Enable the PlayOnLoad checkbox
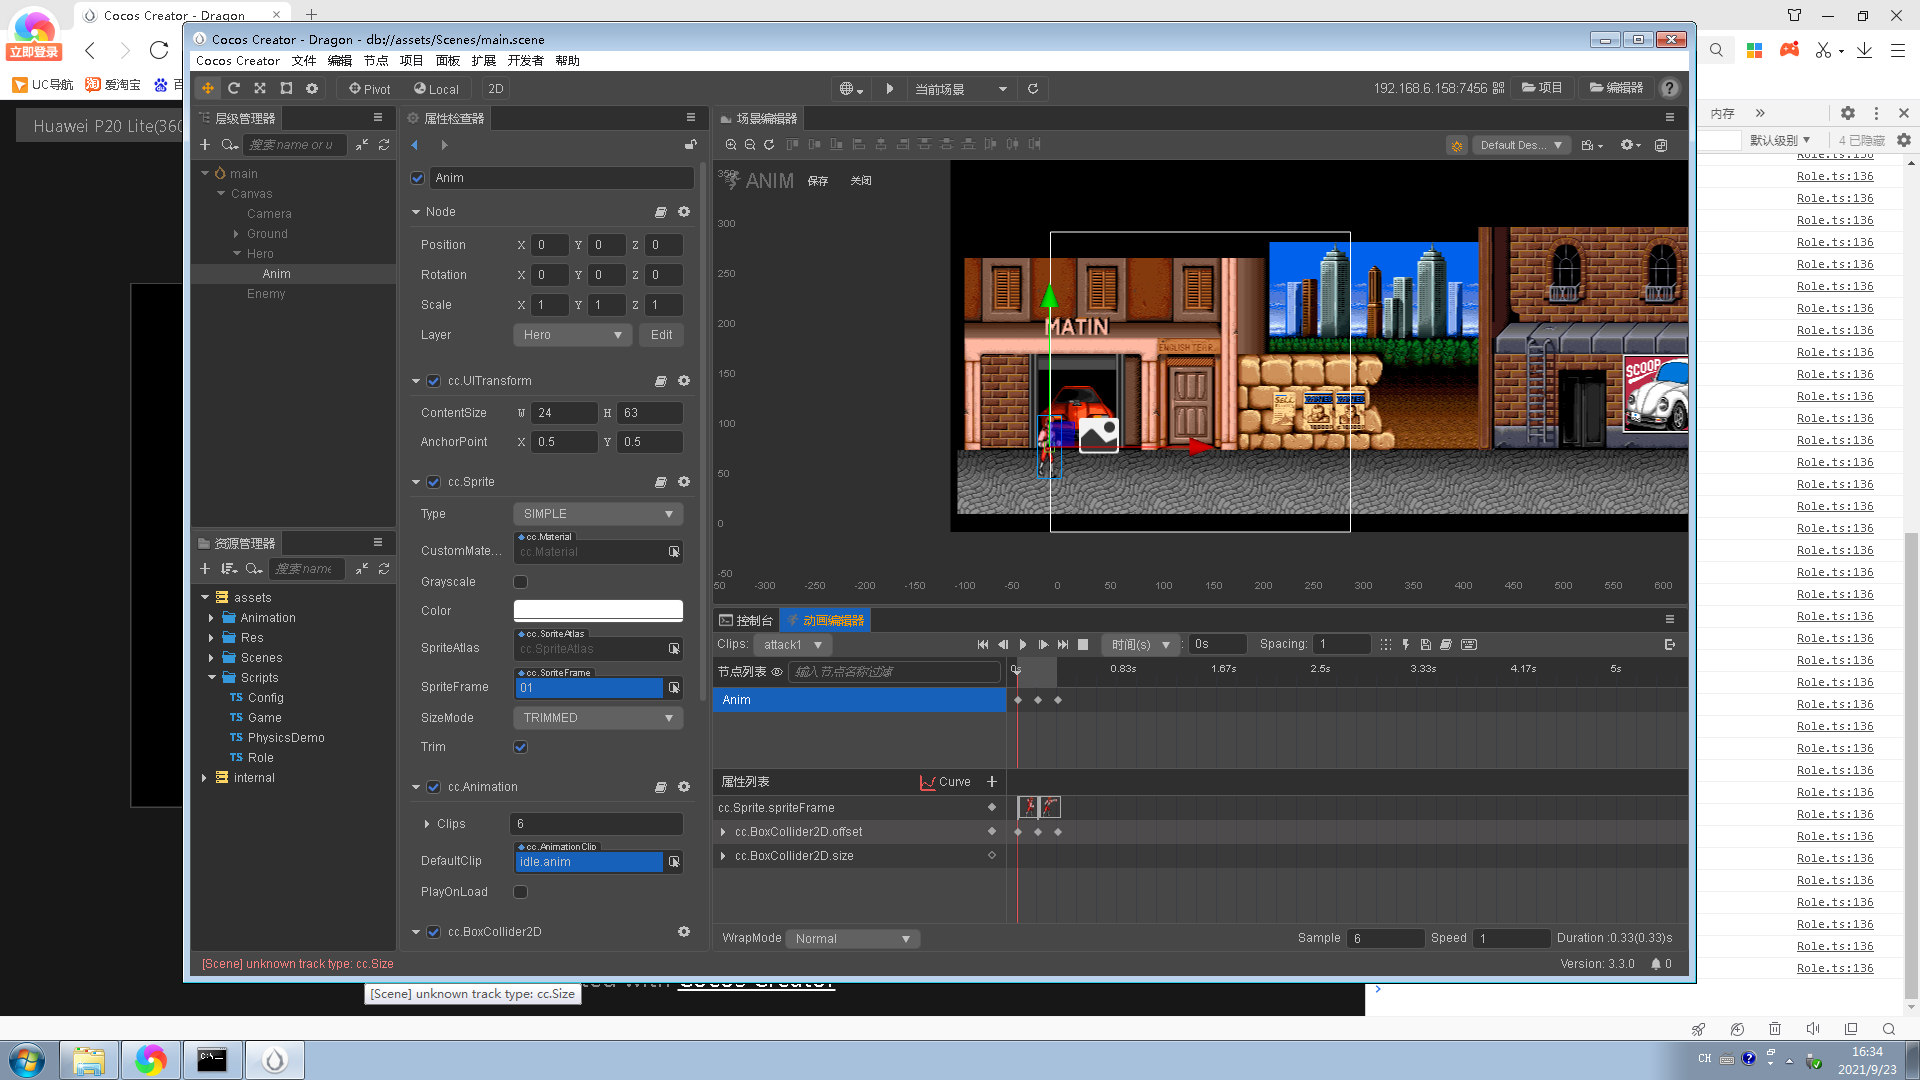This screenshot has height=1080, width=1920. coord(520,892)
